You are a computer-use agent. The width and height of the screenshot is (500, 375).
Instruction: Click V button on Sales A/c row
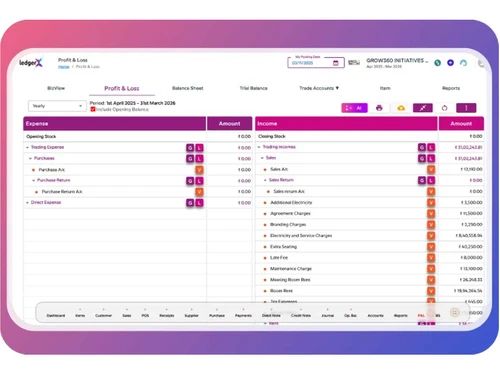pyautogui.click(x=431, y=169)
